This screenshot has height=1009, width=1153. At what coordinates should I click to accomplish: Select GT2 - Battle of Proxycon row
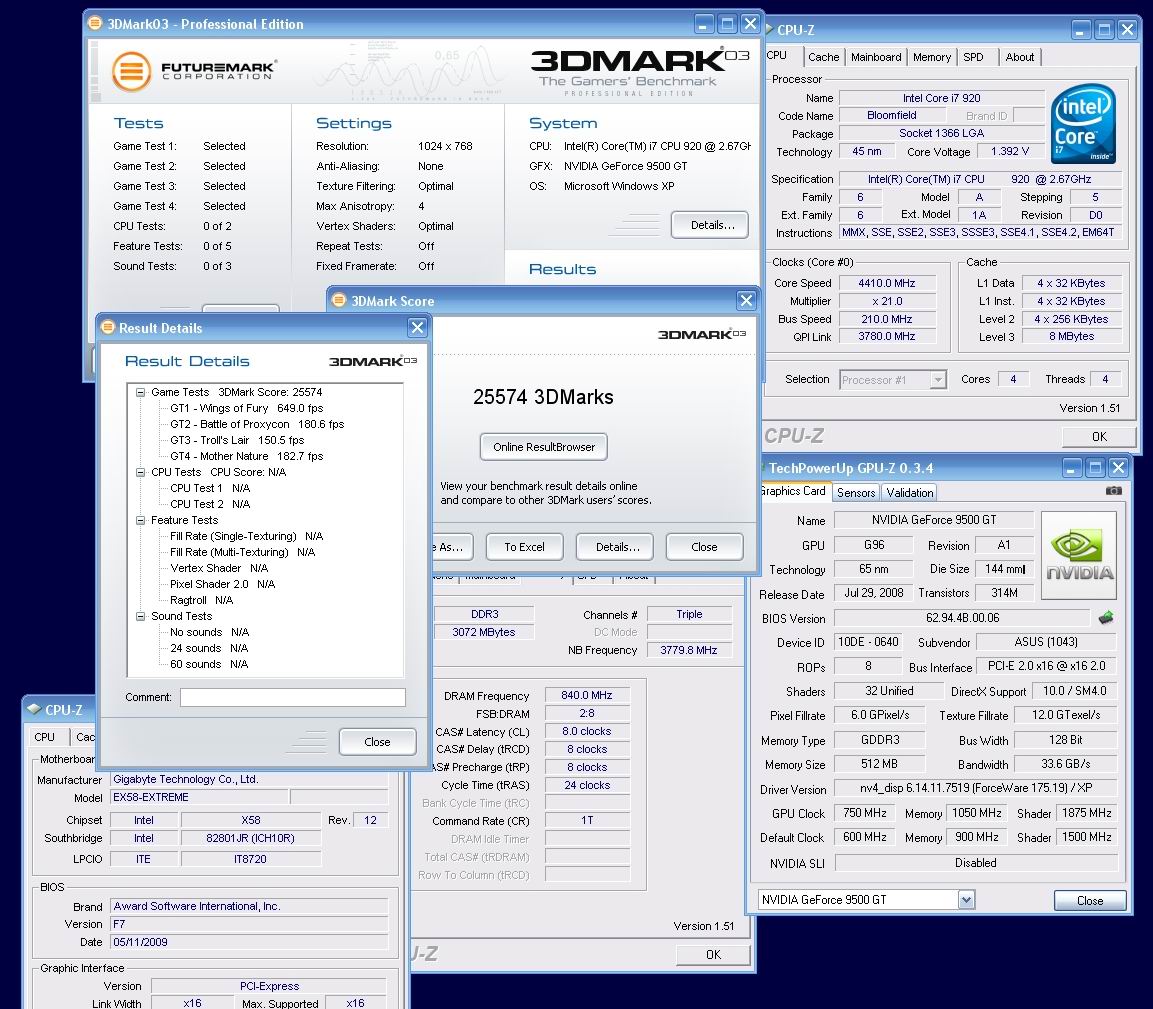click(x=257, y=424)
